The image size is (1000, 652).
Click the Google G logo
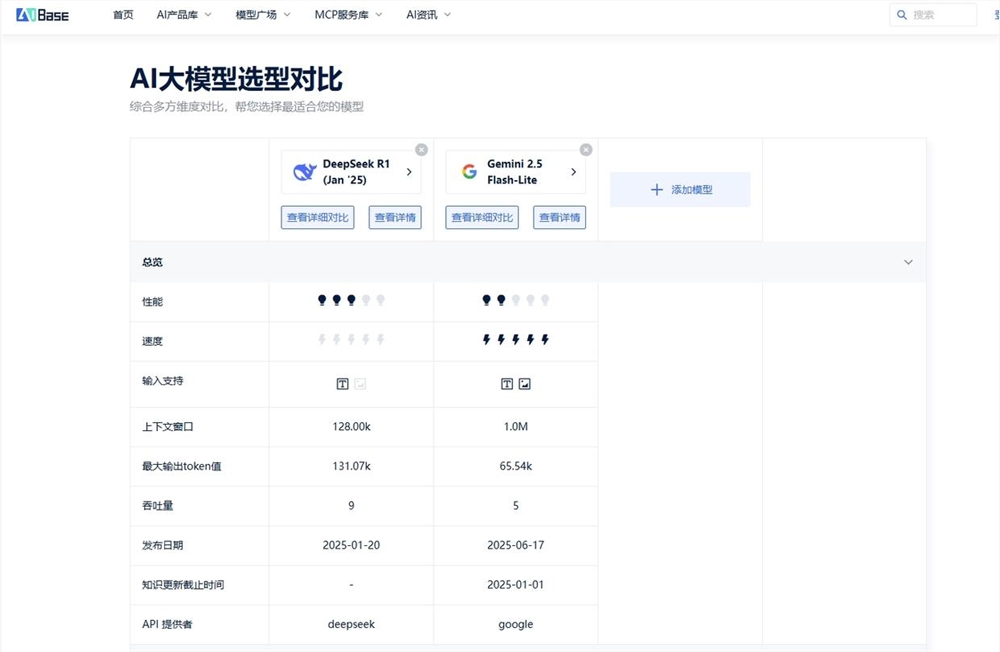(469, 172)
